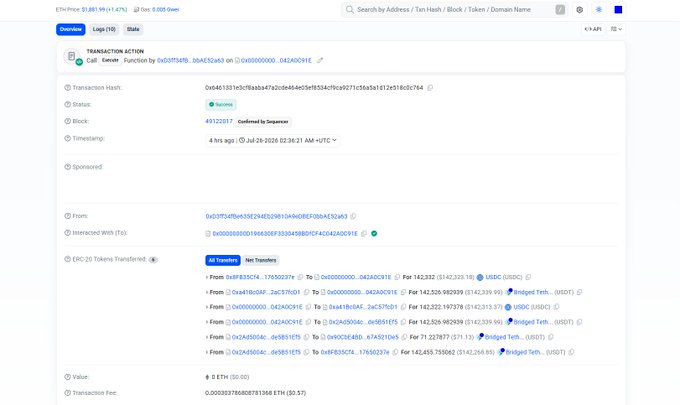Open block 49122017
Image resolution: width=680 pixels, height=405 pixels.
(219, 121)
